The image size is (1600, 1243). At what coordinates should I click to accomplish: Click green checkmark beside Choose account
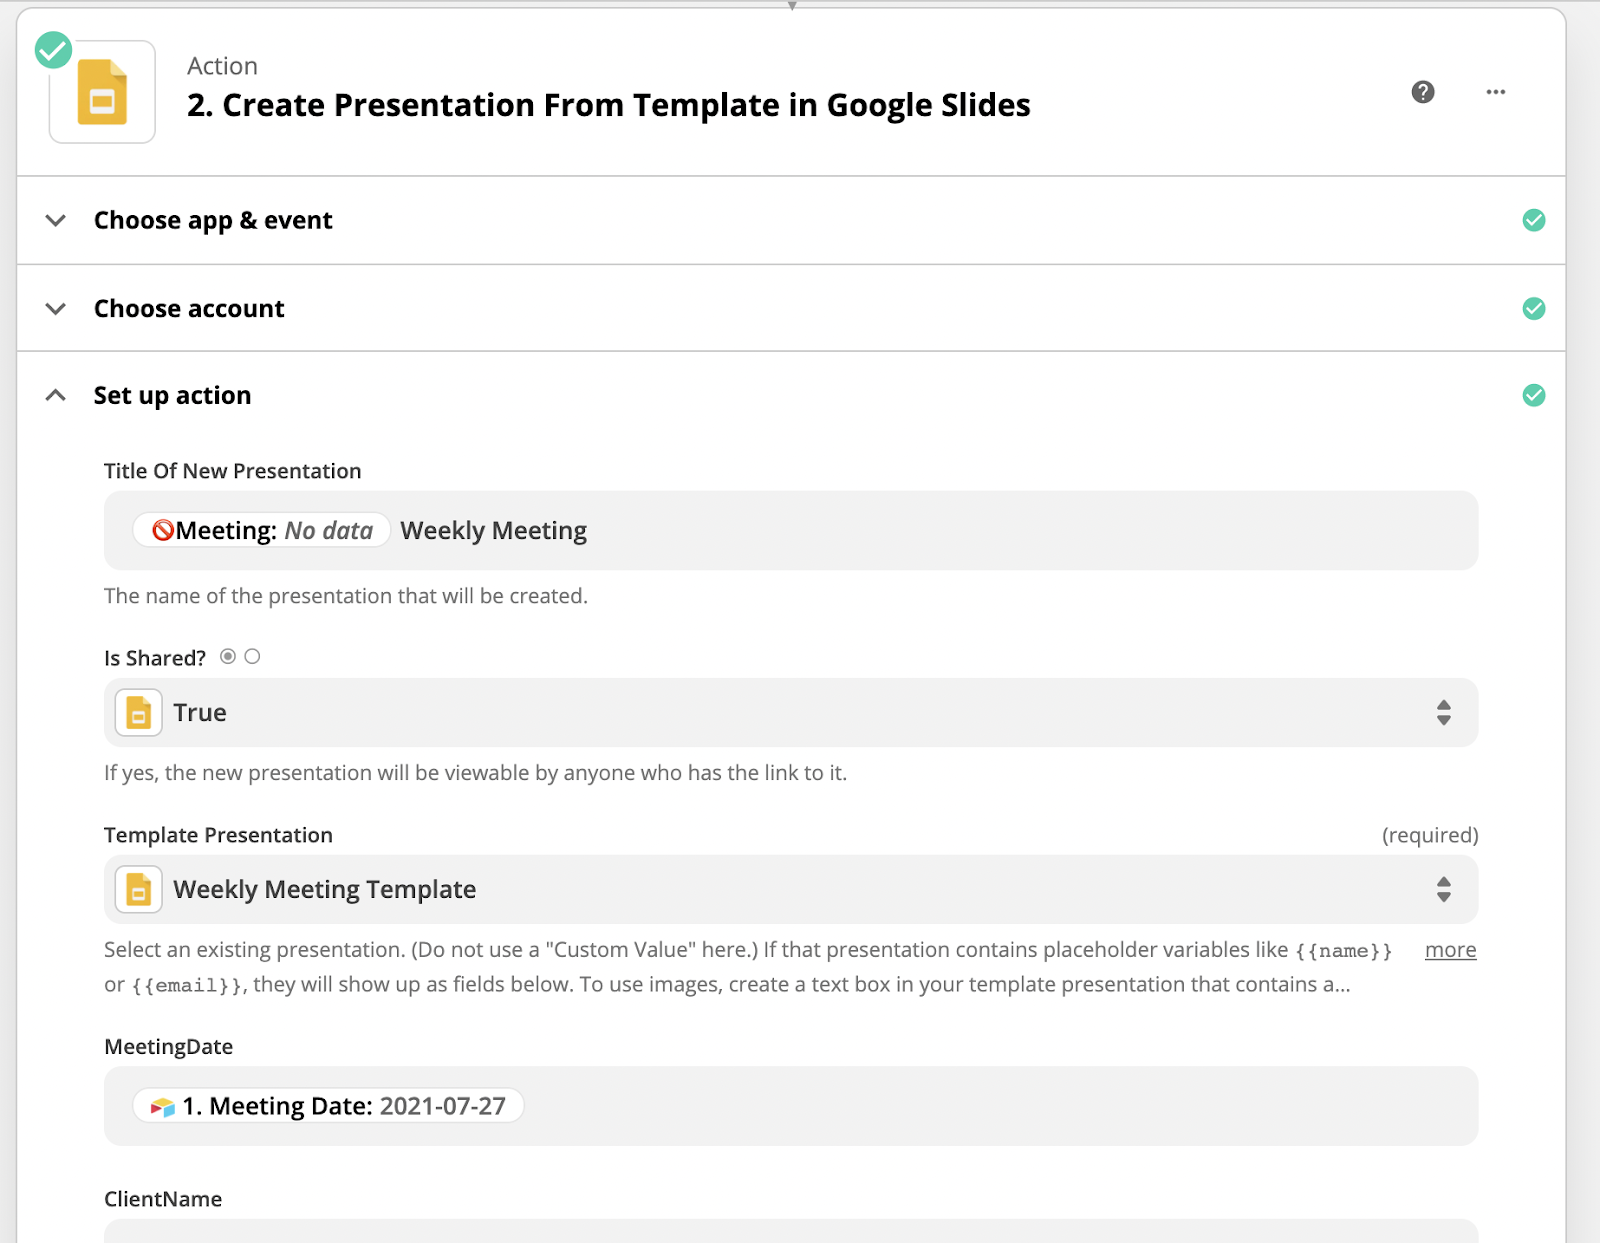pos(1534,308)
